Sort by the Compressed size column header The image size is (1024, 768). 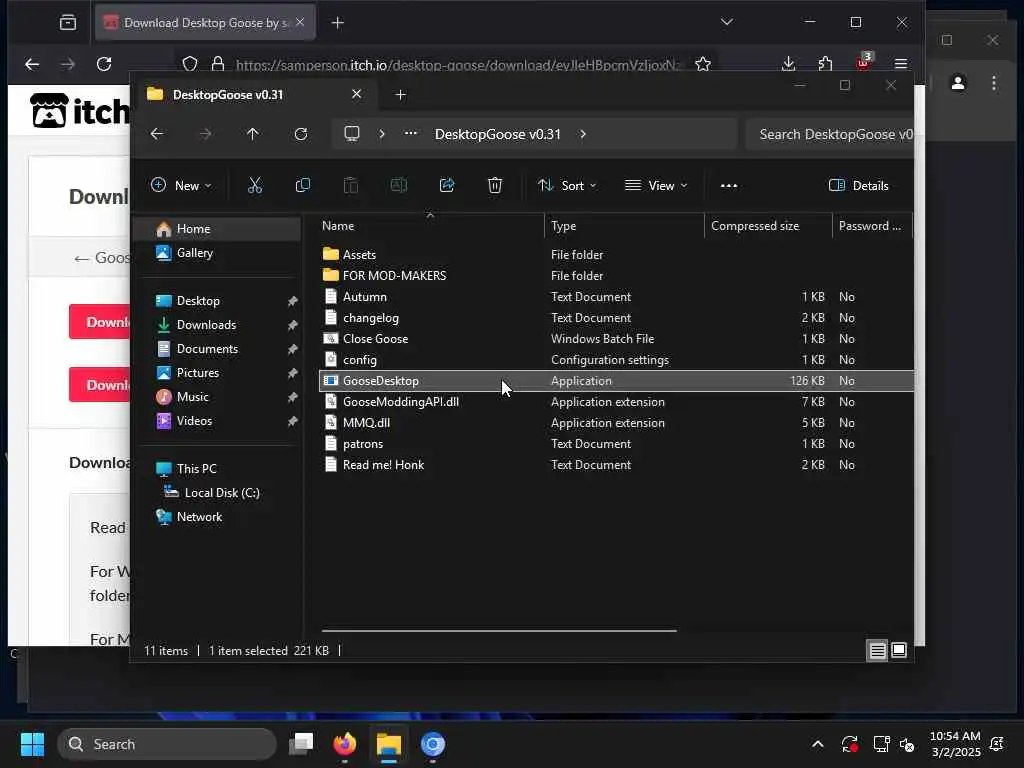768,226
